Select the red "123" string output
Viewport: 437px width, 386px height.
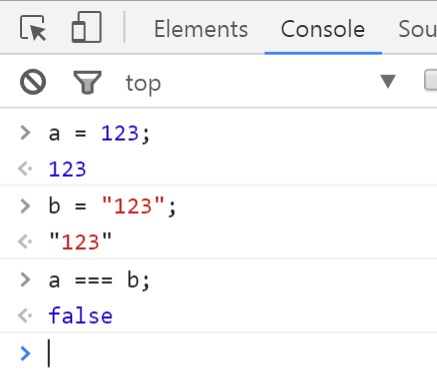point(80,242)
